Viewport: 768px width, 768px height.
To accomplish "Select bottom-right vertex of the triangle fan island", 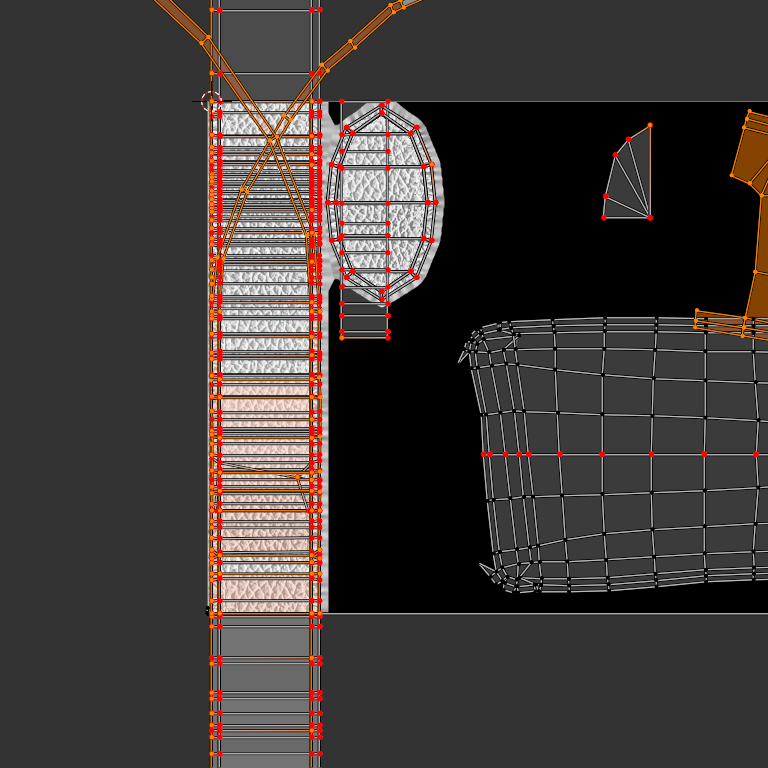I will point(650,217).
